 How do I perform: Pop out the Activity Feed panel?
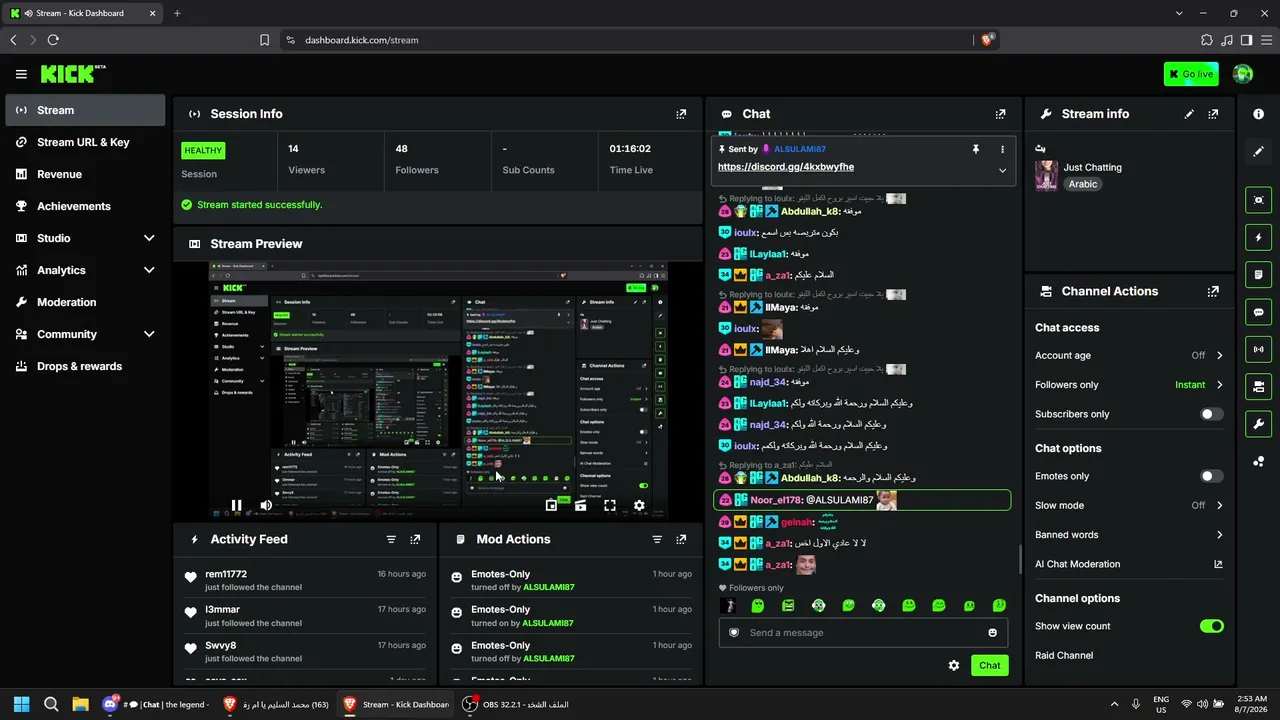(415, 539)
